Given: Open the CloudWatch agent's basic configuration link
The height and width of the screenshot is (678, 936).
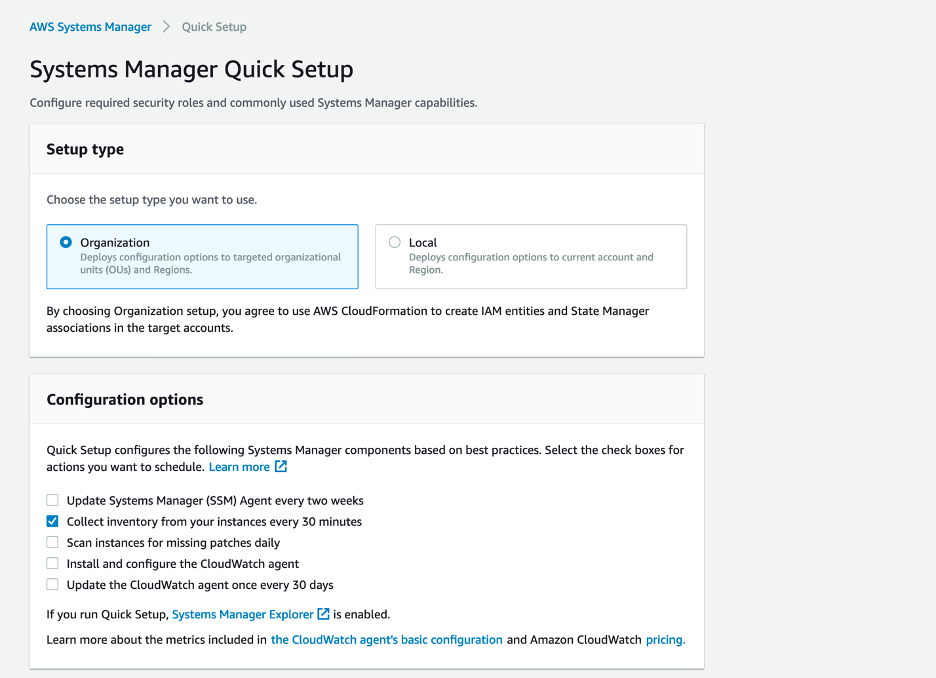Looking at the screenshot, I should 387,639.
